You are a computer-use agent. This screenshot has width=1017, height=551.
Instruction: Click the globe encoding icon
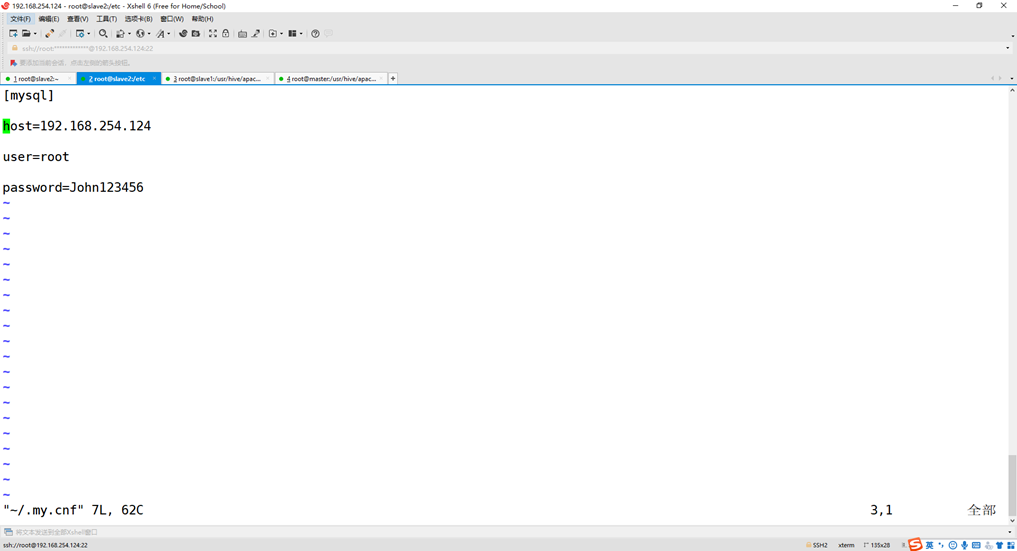(x=140, y=34)
